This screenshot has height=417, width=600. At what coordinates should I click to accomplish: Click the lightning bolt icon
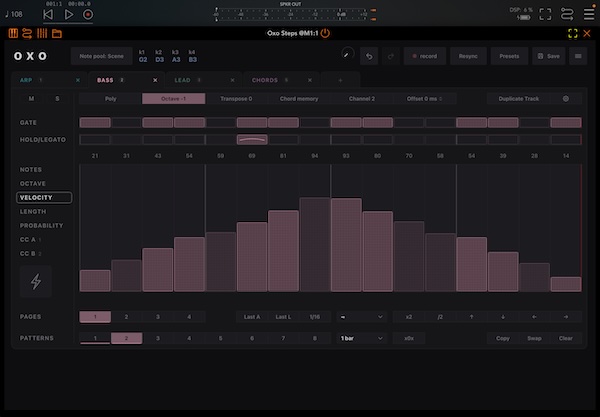click(36, 282)
